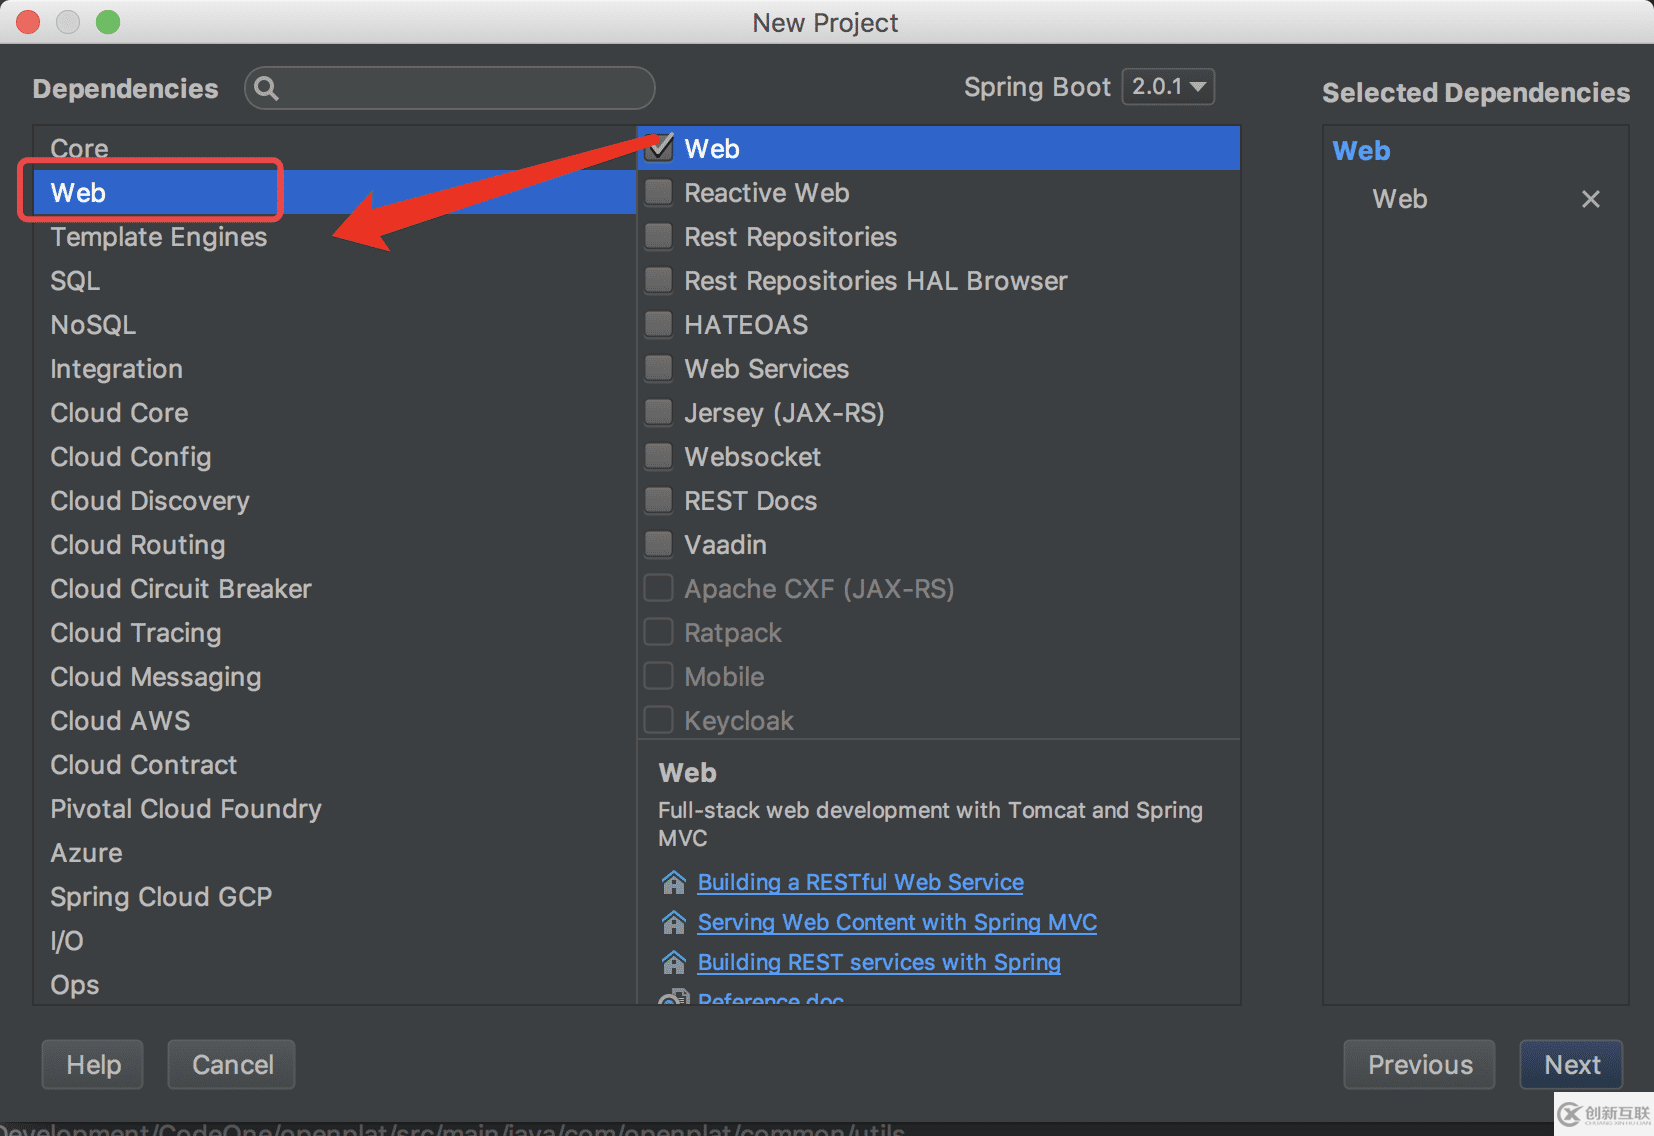The width and height of the screenshot is (1654, 1136).
Task: Tick the Vaadin checkbox
Action: point(659,544)
